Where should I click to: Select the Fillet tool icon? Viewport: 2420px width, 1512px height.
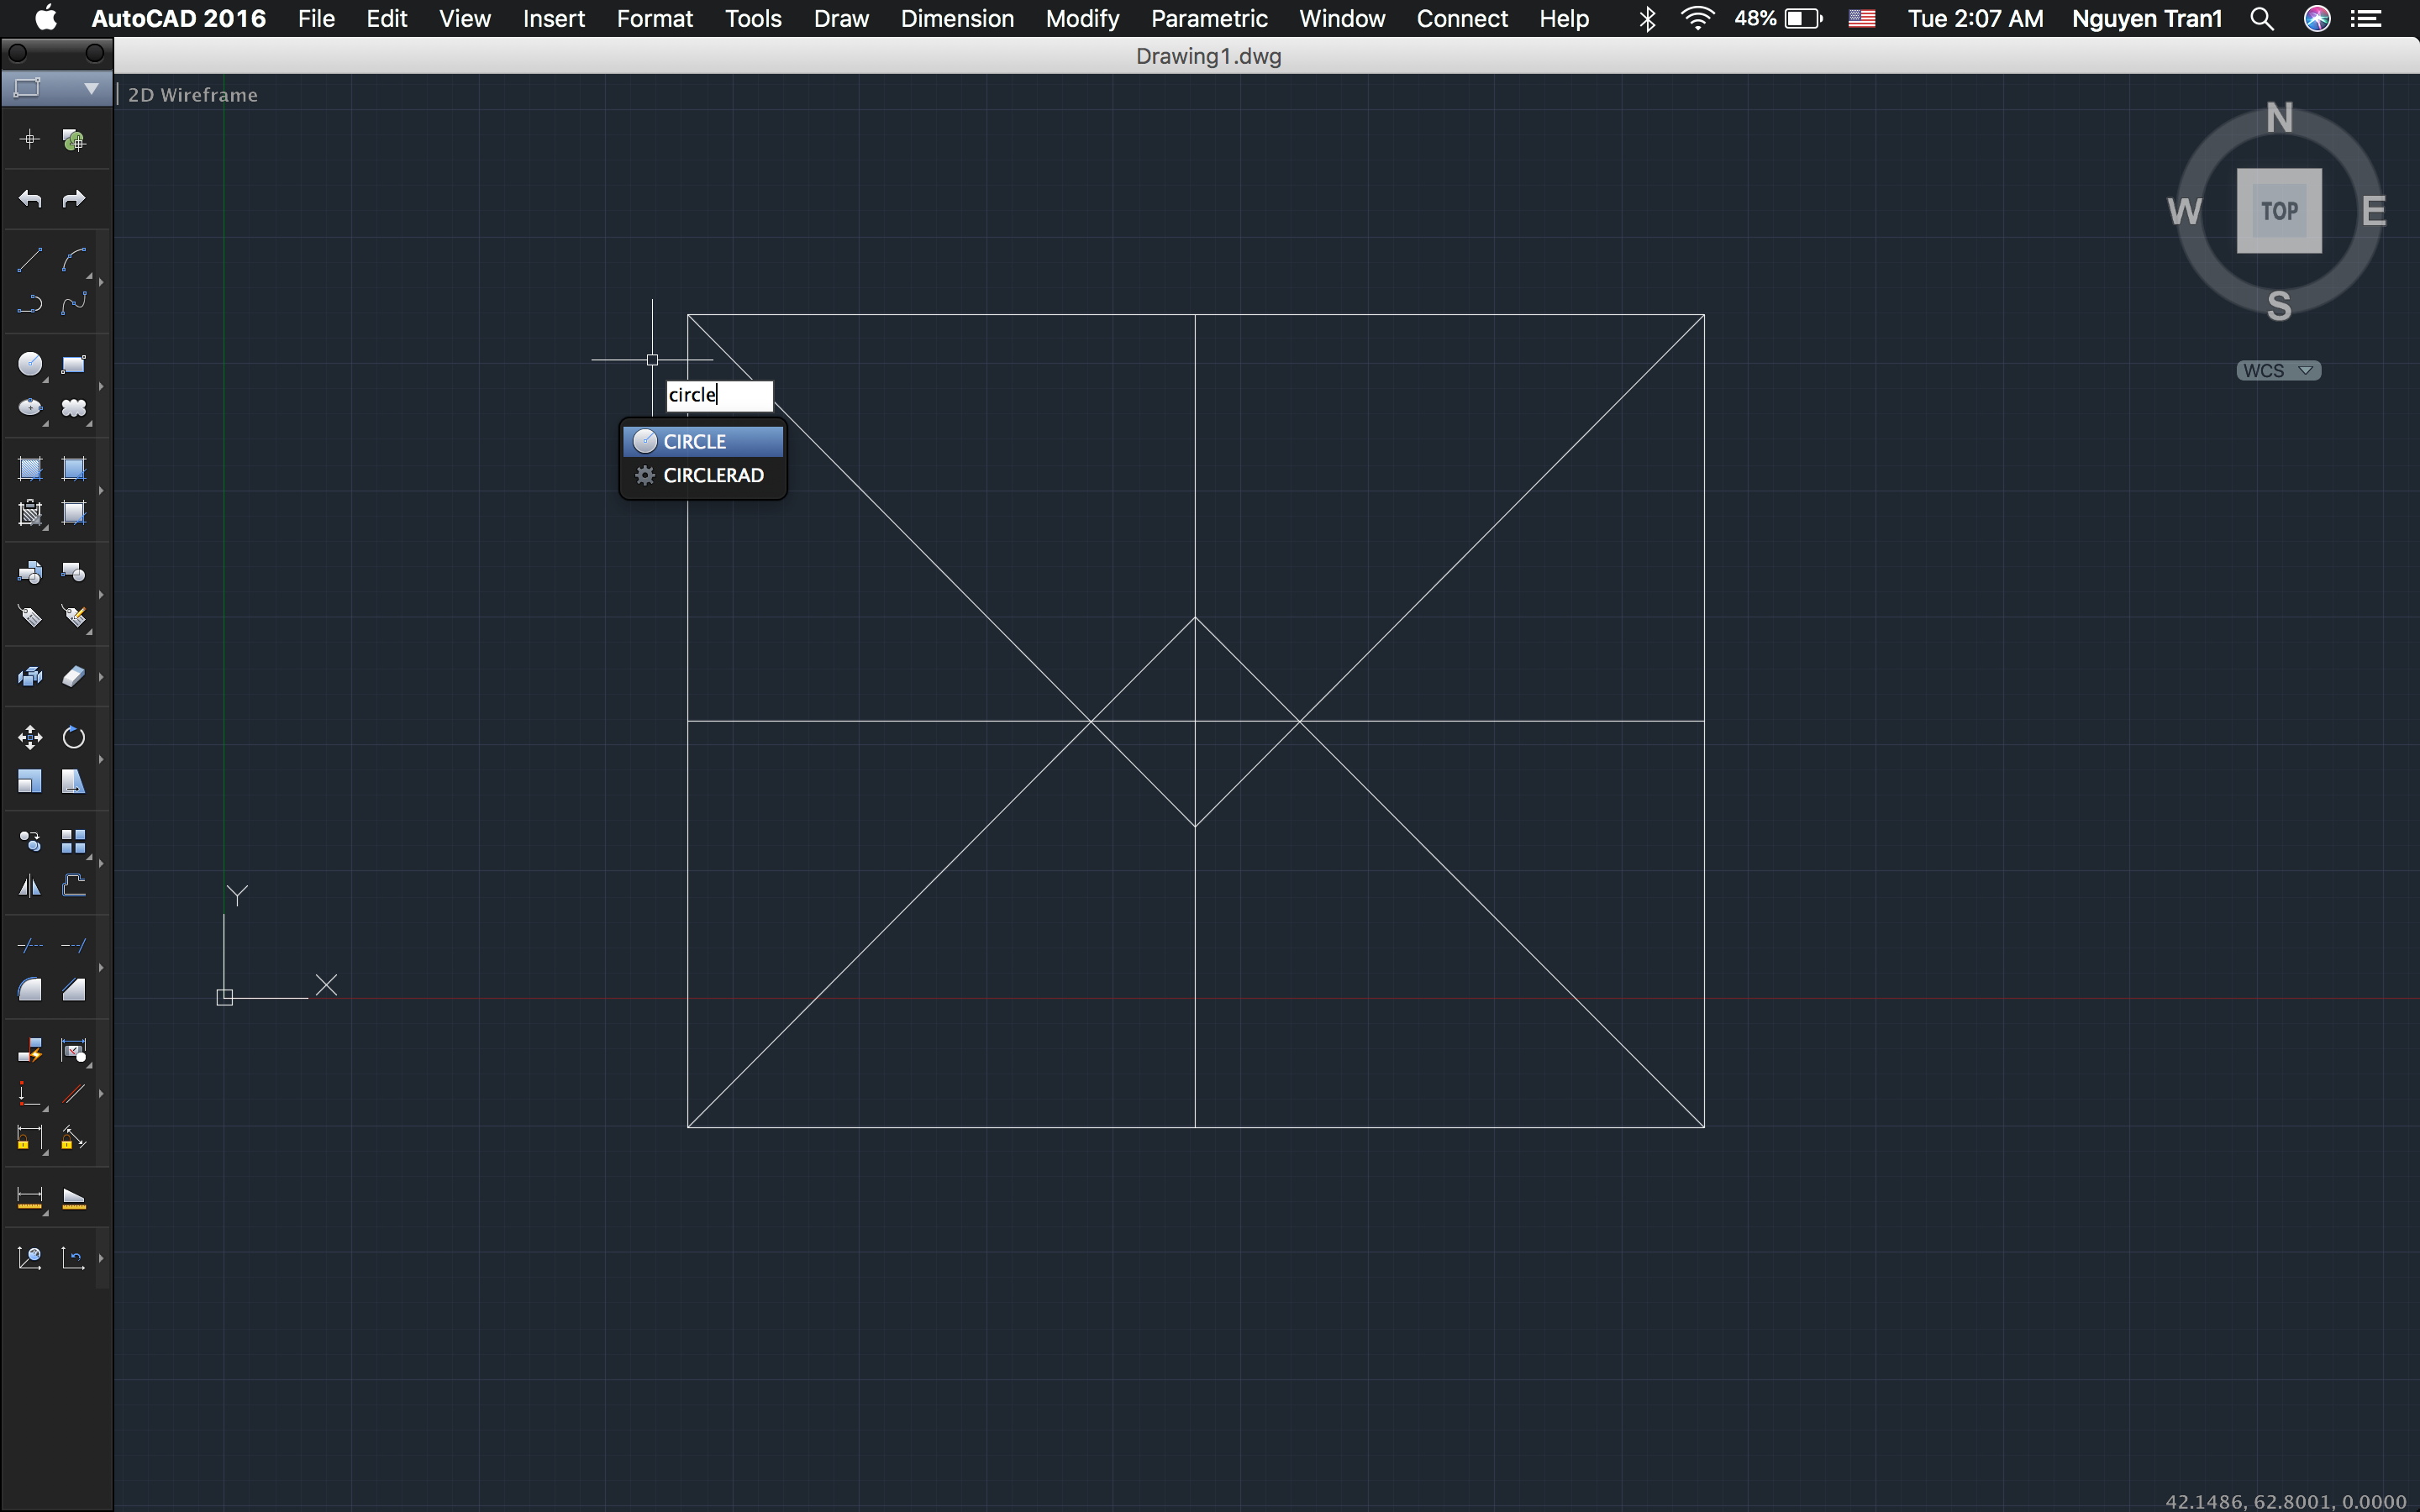coord(30,990)
